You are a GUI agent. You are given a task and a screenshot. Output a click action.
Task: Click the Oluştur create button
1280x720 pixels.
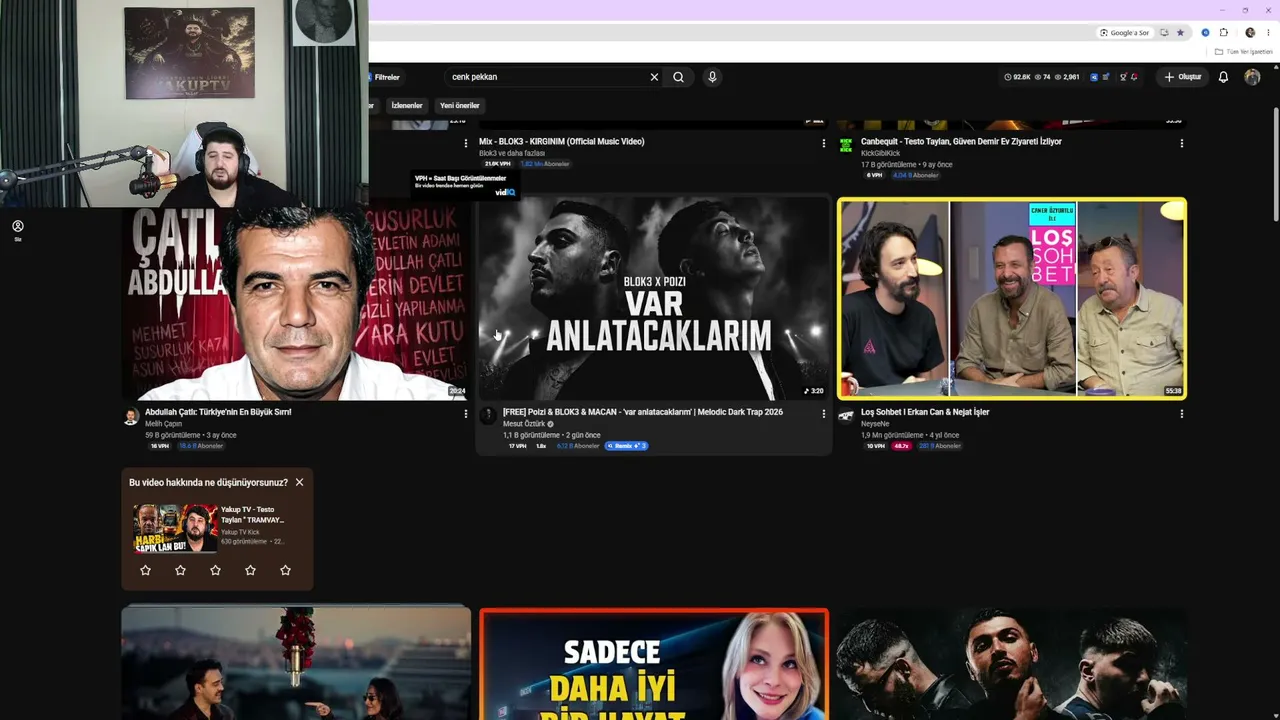tap(1182, 77)
